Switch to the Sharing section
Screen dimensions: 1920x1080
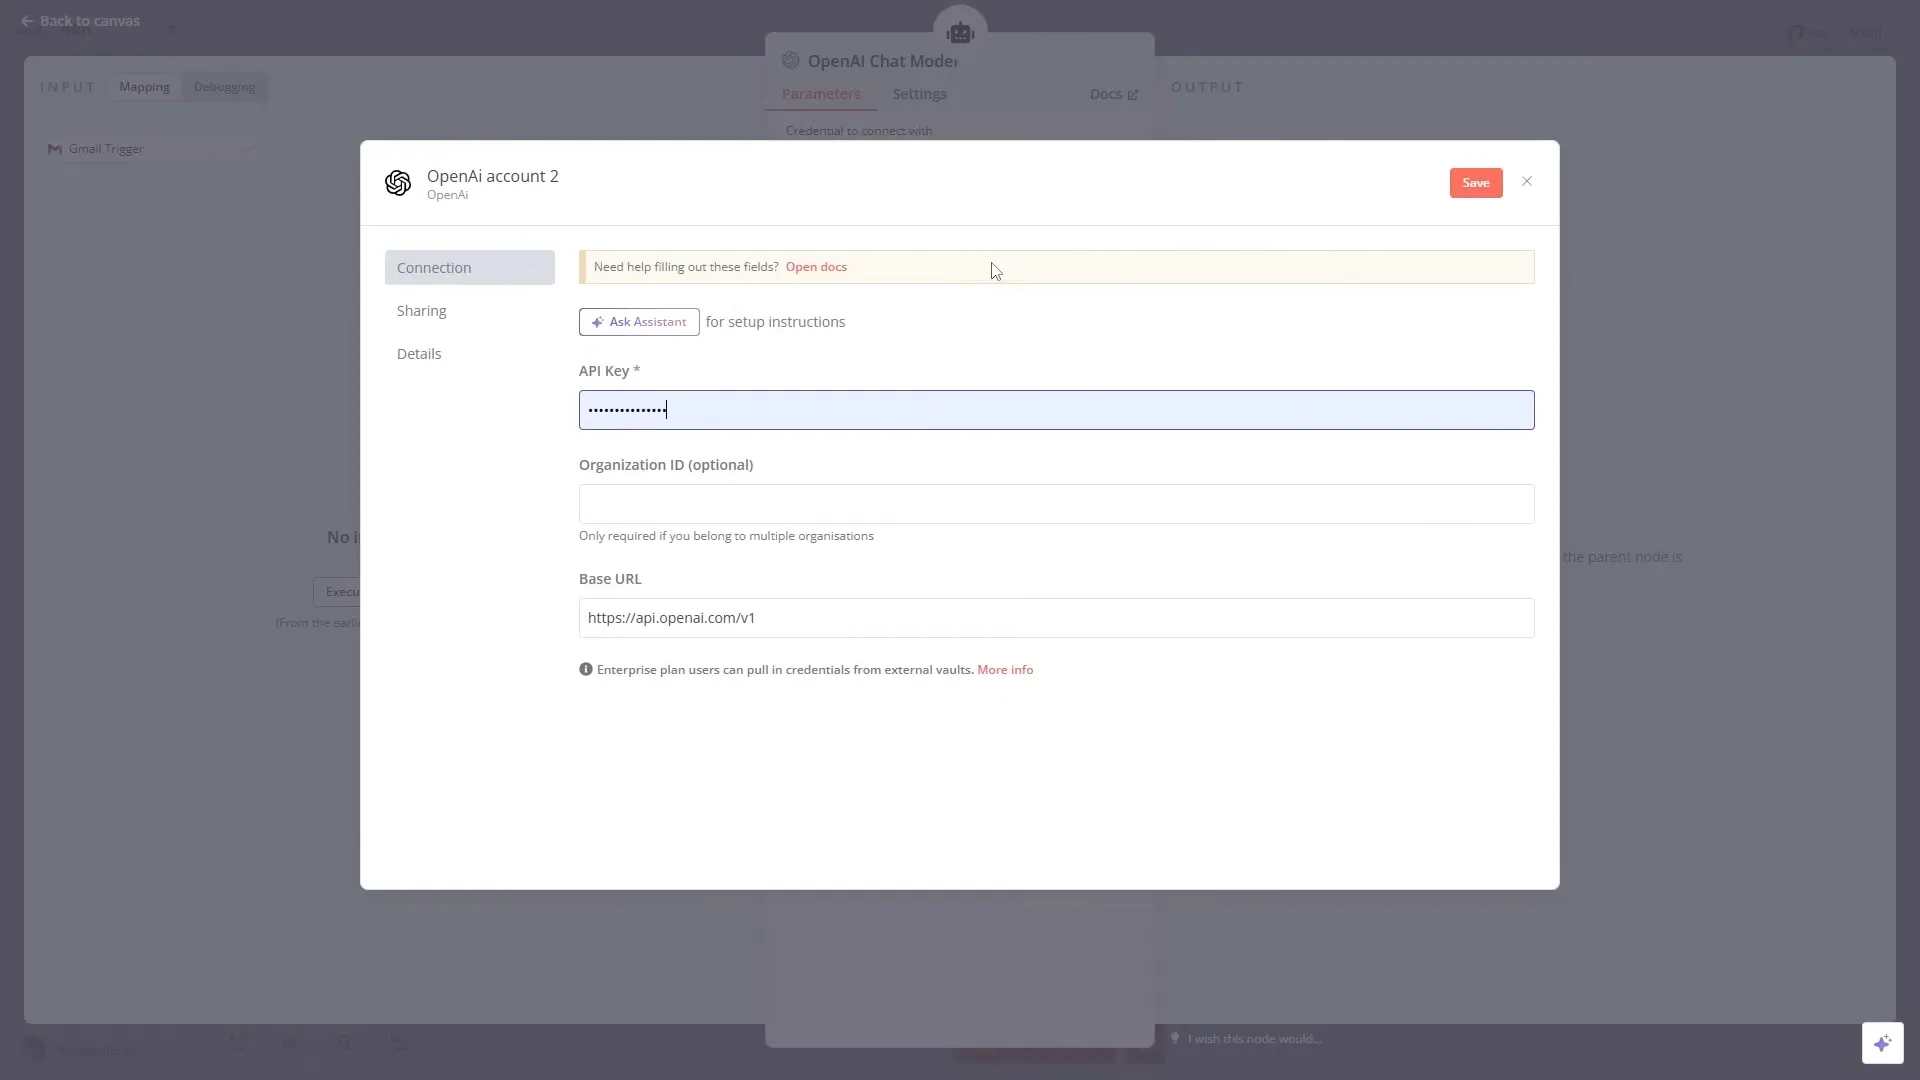(422, 311)
